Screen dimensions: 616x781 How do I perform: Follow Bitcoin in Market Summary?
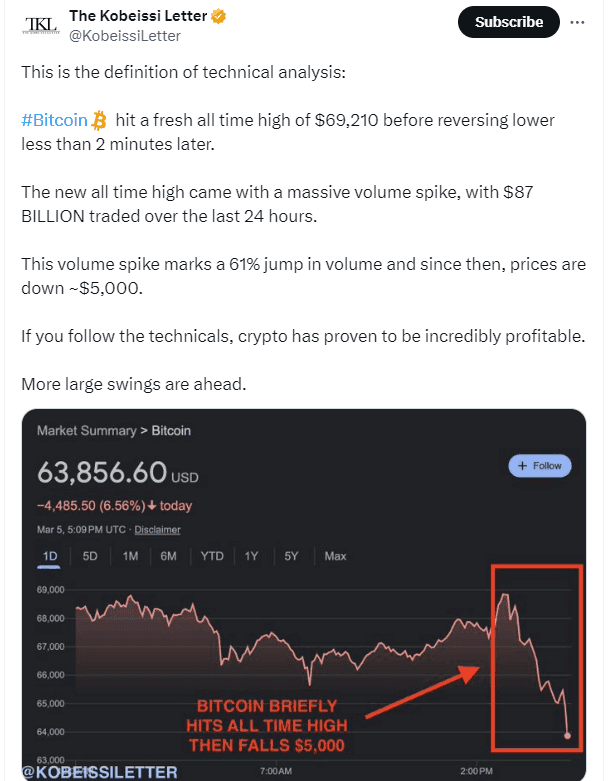pyautogui.click(x=540, y=466)
